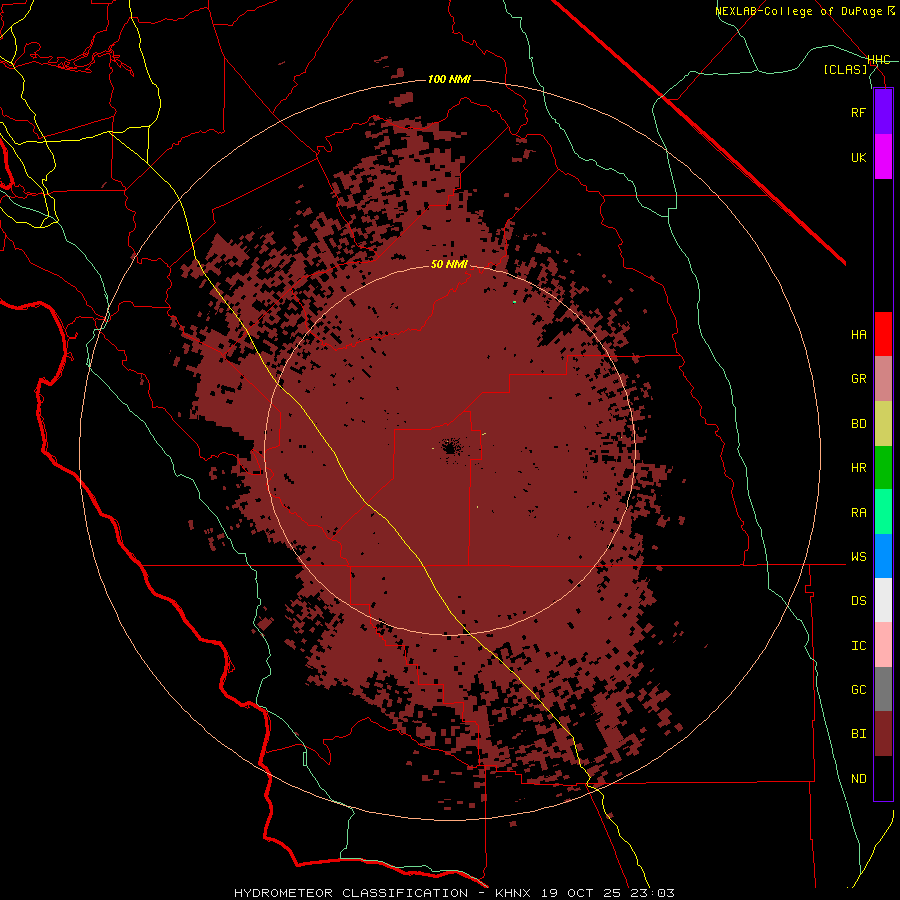The image size is (900, 900).
Task: Click the DS legend label
Action: pos(858,601)
